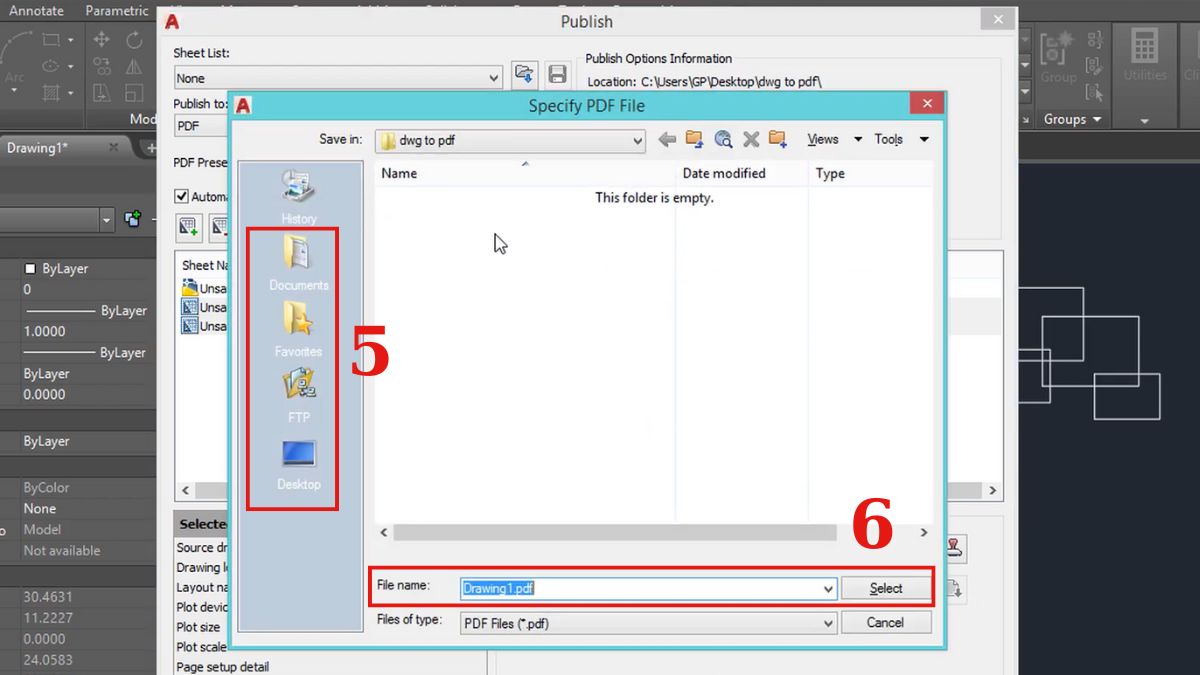Screen dimensions: 1200x675
Task: Click the Delete (X) icon in the dialog toolbar
Action: point(751,140)
